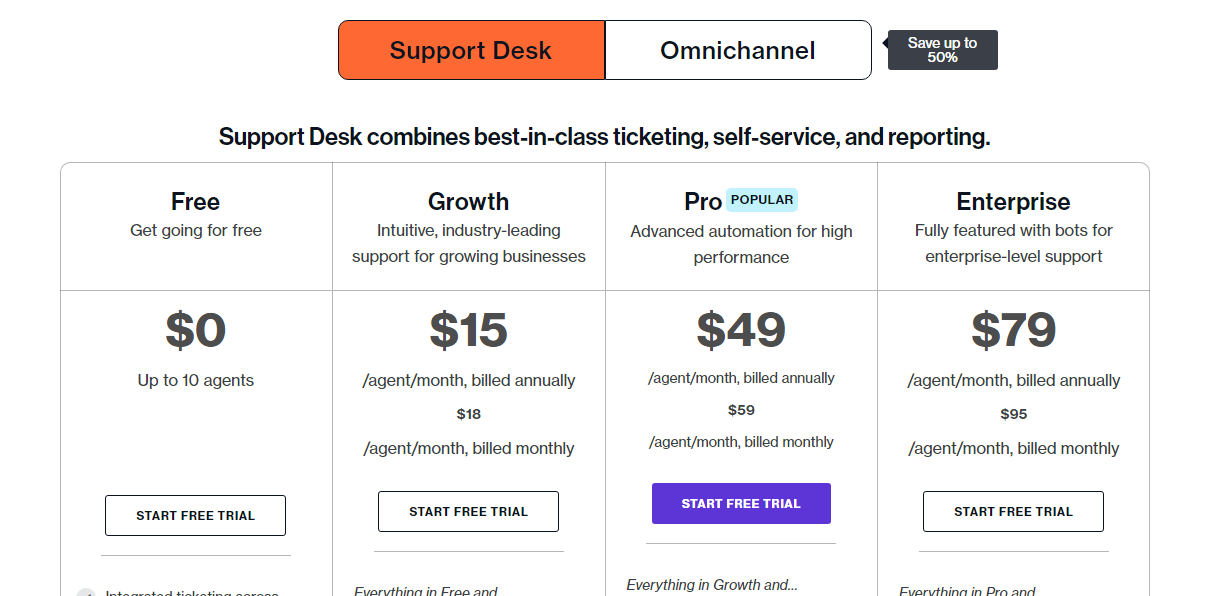Start free trial on the Growth plan
The width and height of the screenshot is (1210, 596).
pyautogui.click(x=468, y=511)
